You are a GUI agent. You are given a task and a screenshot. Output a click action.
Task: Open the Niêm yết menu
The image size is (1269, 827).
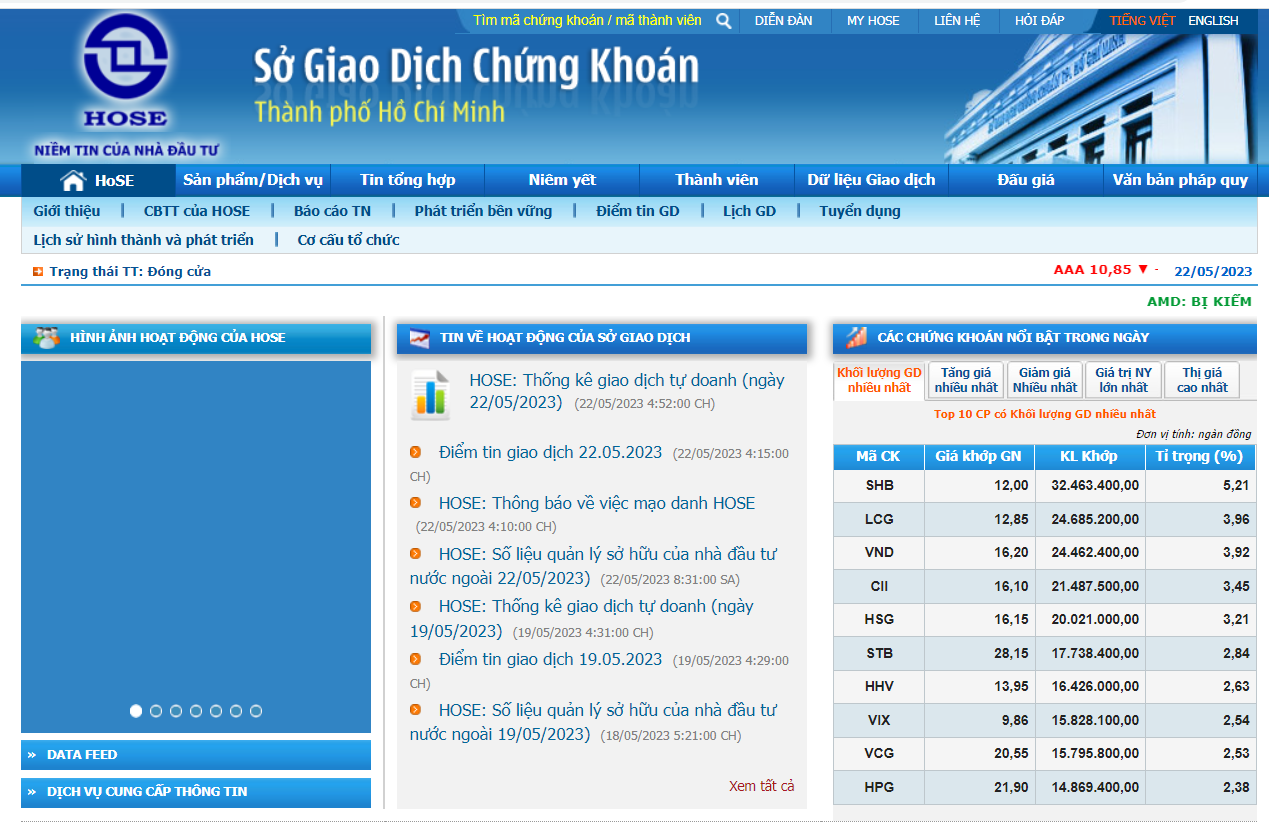pos(562,180)
